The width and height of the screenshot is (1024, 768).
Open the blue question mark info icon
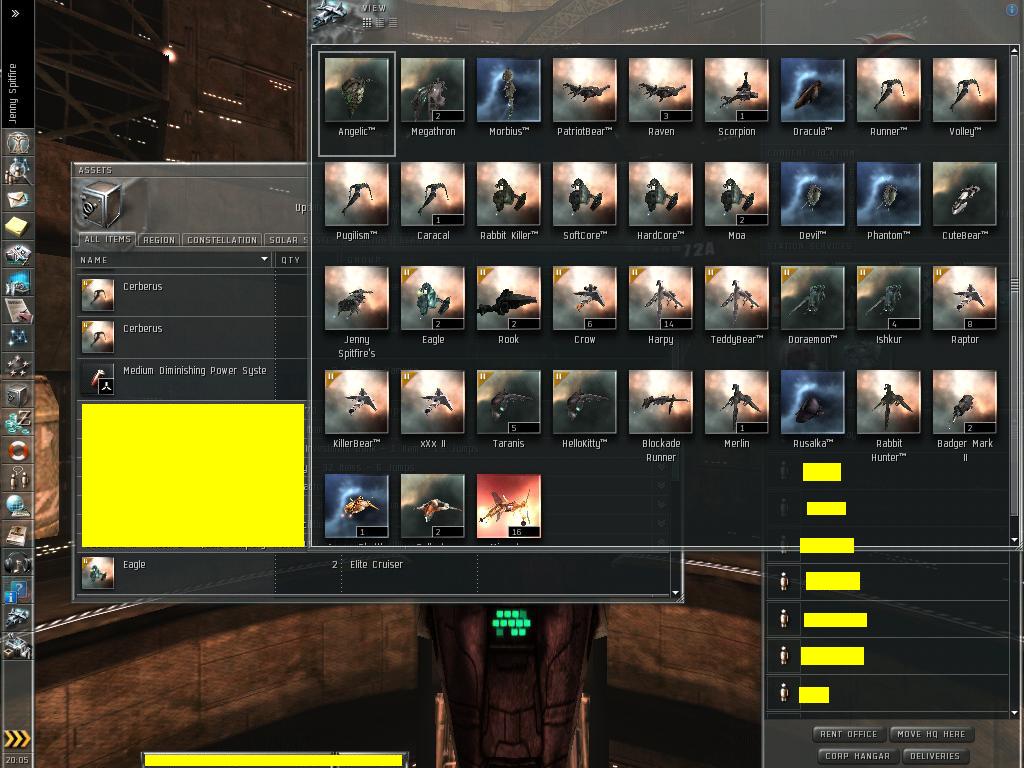tap(18, 591)
